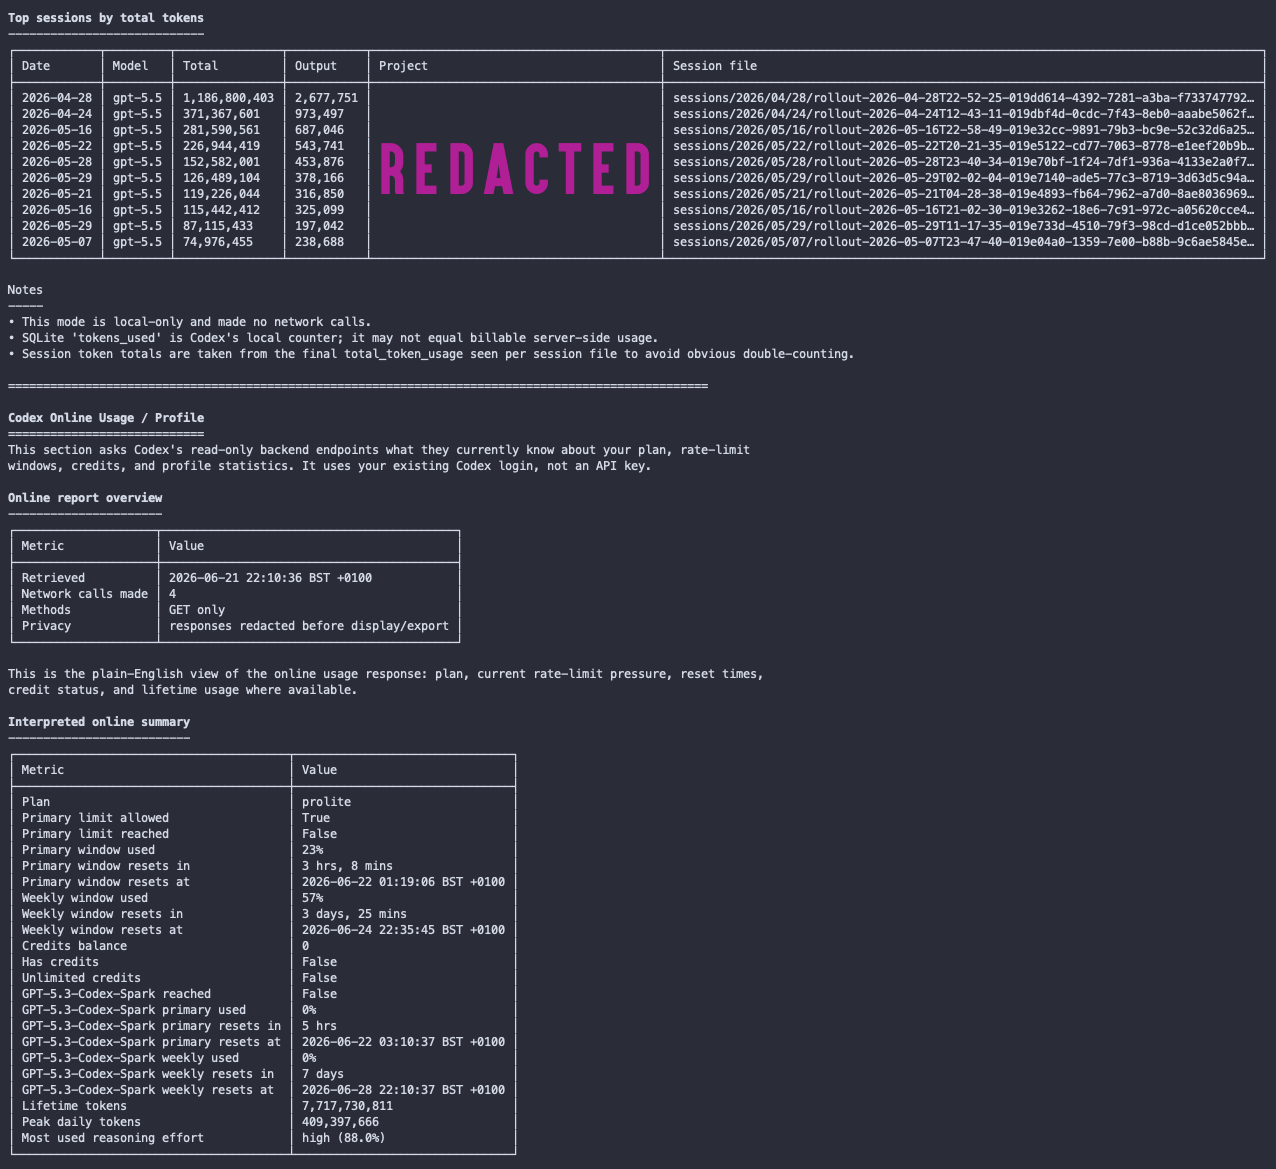Select total value 371,367,601
The height and width of the screenshot is (1169, 1276).
click(221, 114)
